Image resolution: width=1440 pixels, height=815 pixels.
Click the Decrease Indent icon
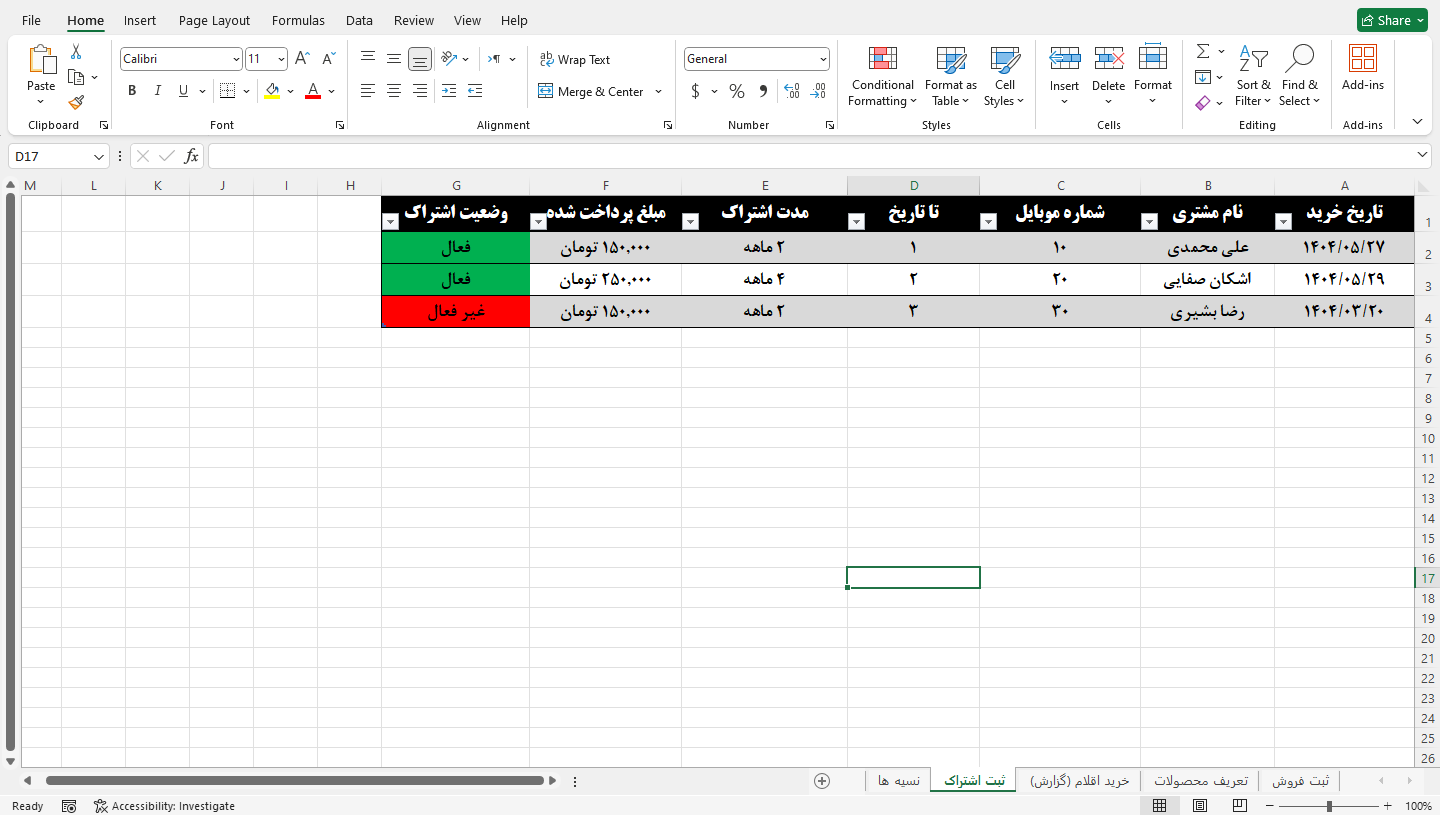(x=448, y=91)
